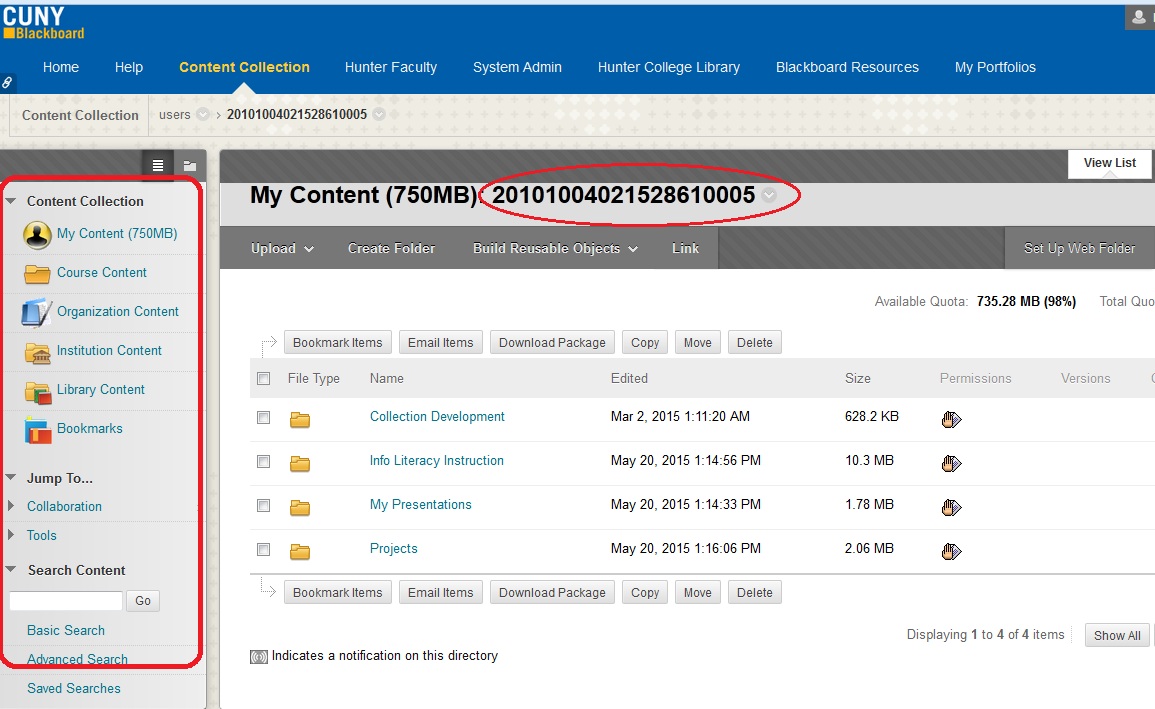Click the Show All button

1117,635
